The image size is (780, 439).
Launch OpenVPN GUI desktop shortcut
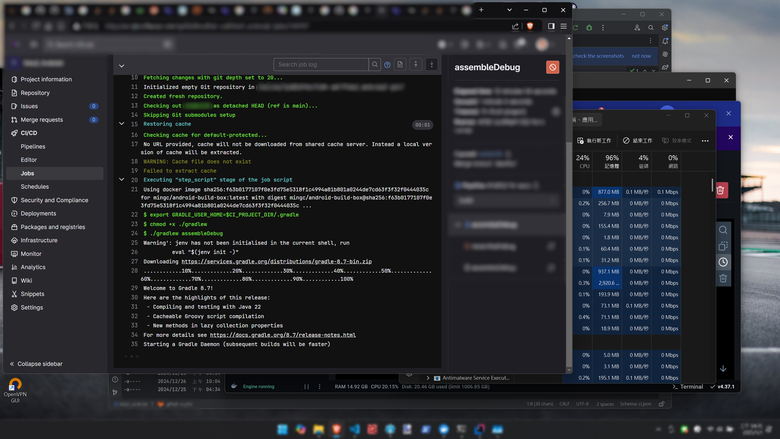[15, 390]
